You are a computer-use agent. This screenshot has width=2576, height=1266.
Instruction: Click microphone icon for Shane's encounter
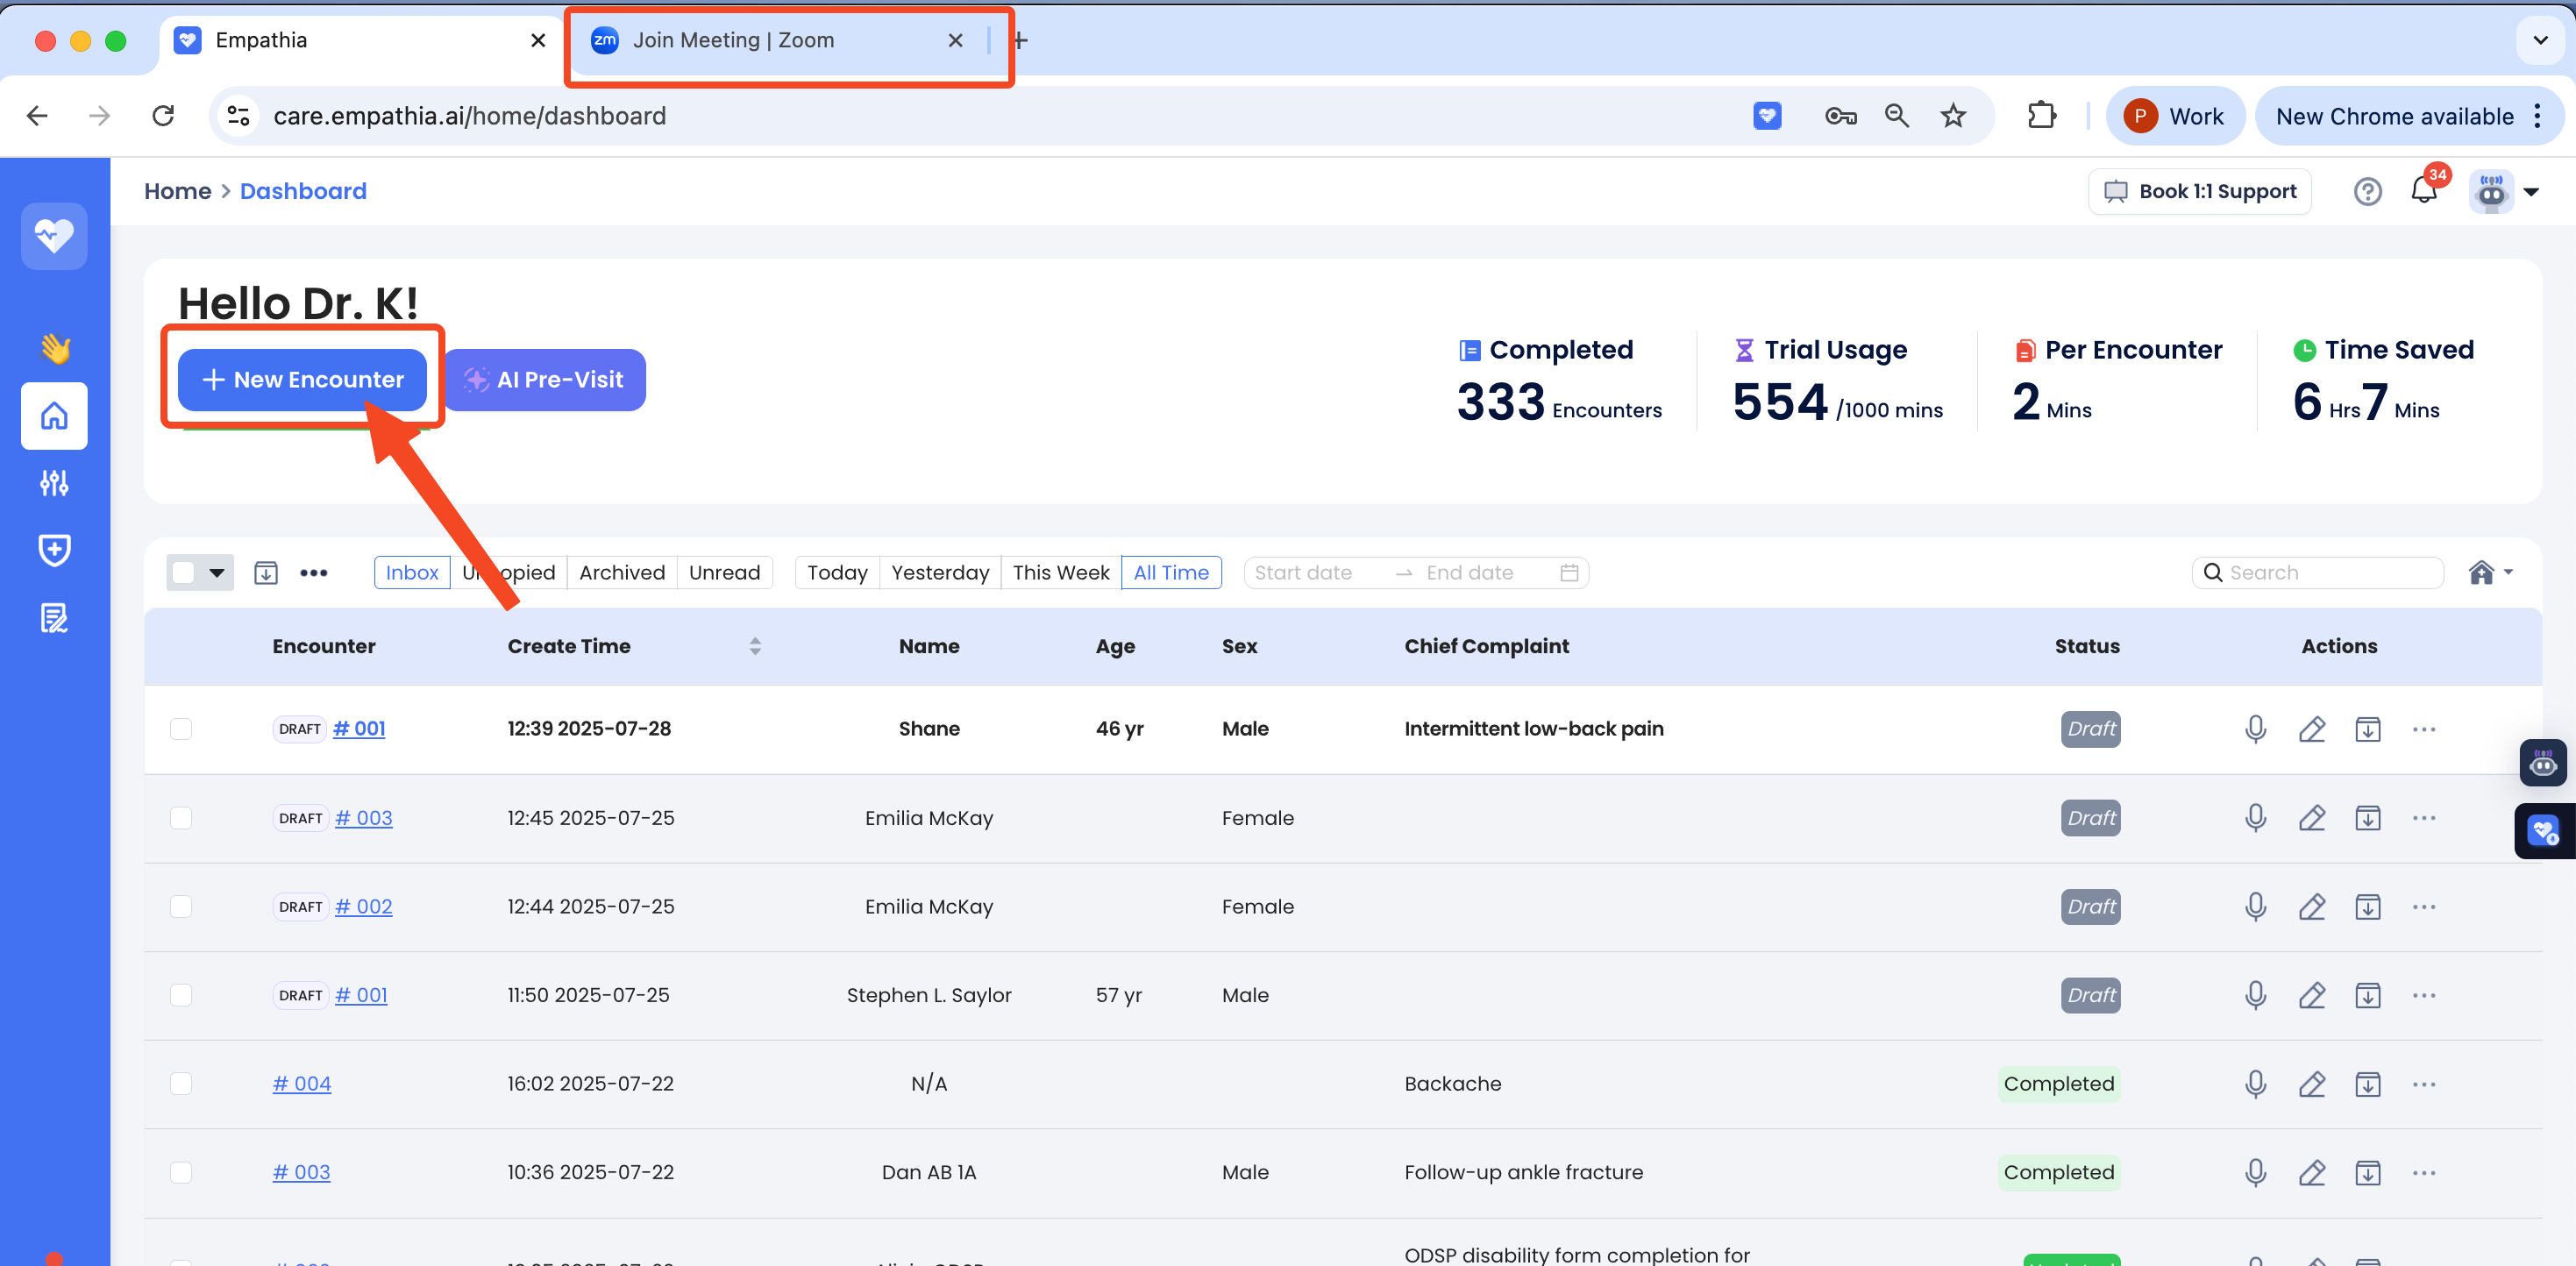[x=2255, y=729]
